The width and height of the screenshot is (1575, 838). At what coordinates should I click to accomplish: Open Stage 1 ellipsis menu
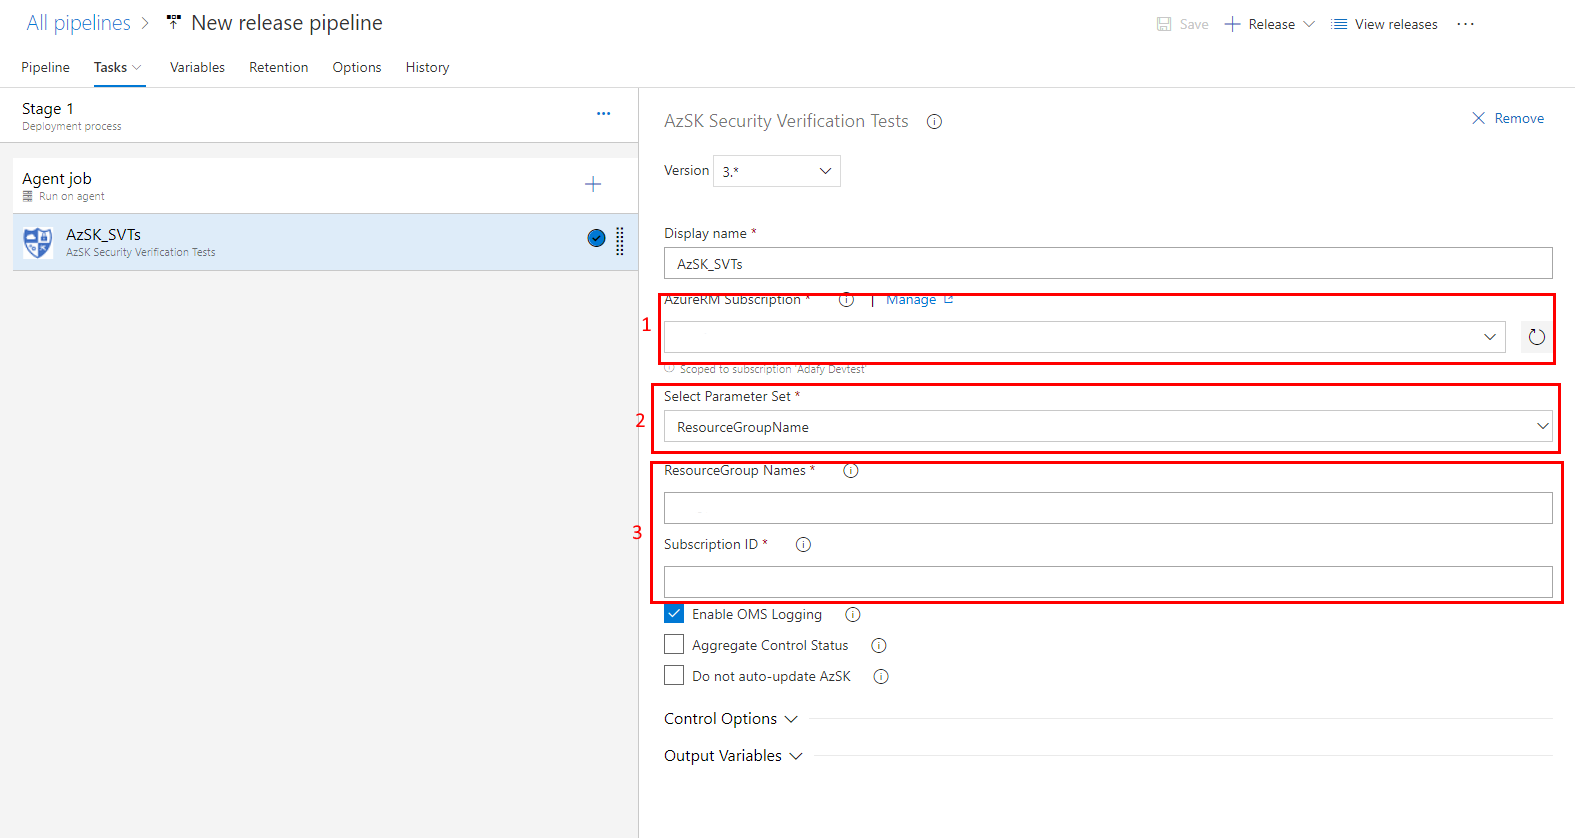tap(603, 114)
